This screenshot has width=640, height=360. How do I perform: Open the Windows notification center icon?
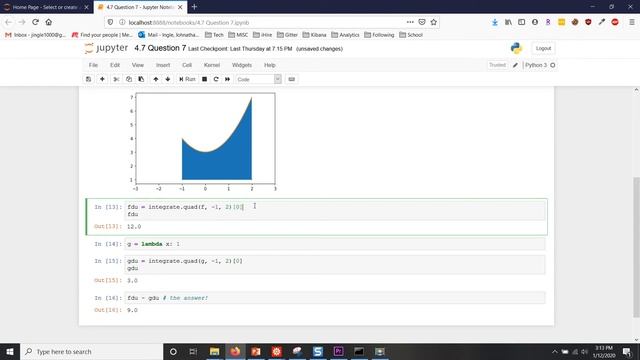click(x=627, y=351)
